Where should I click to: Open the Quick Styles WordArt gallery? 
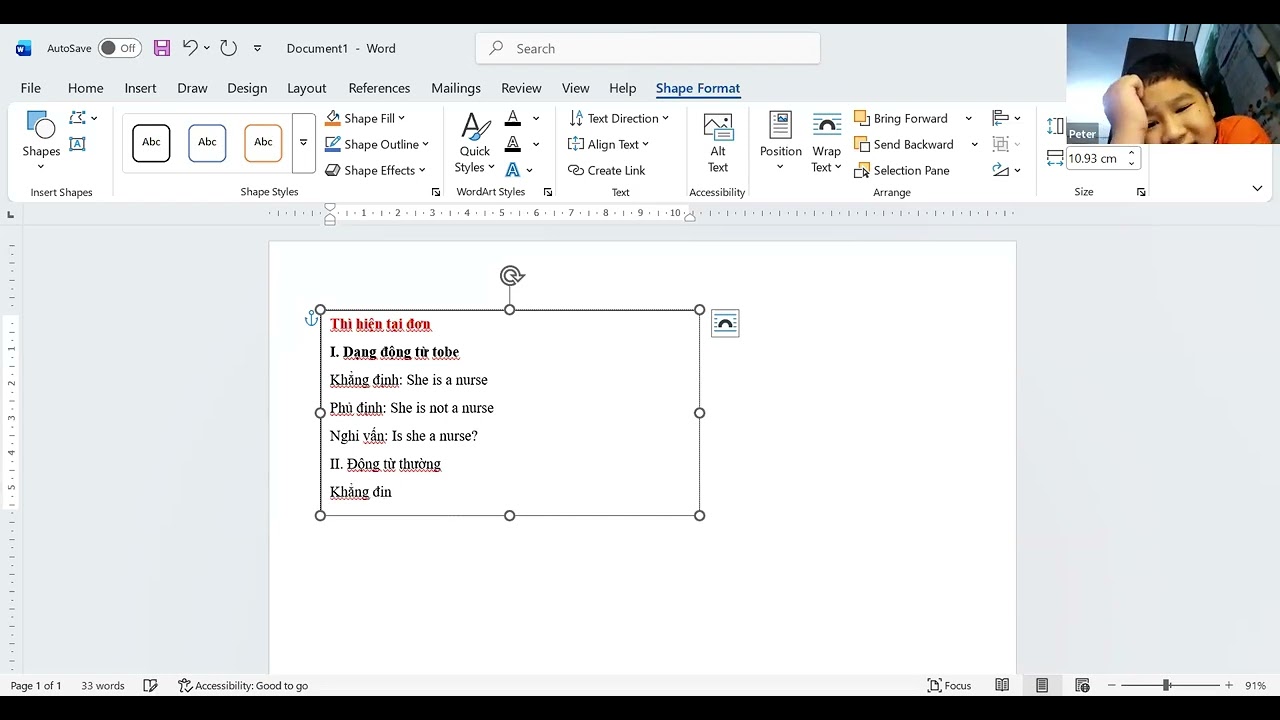(x=475, y=143)
